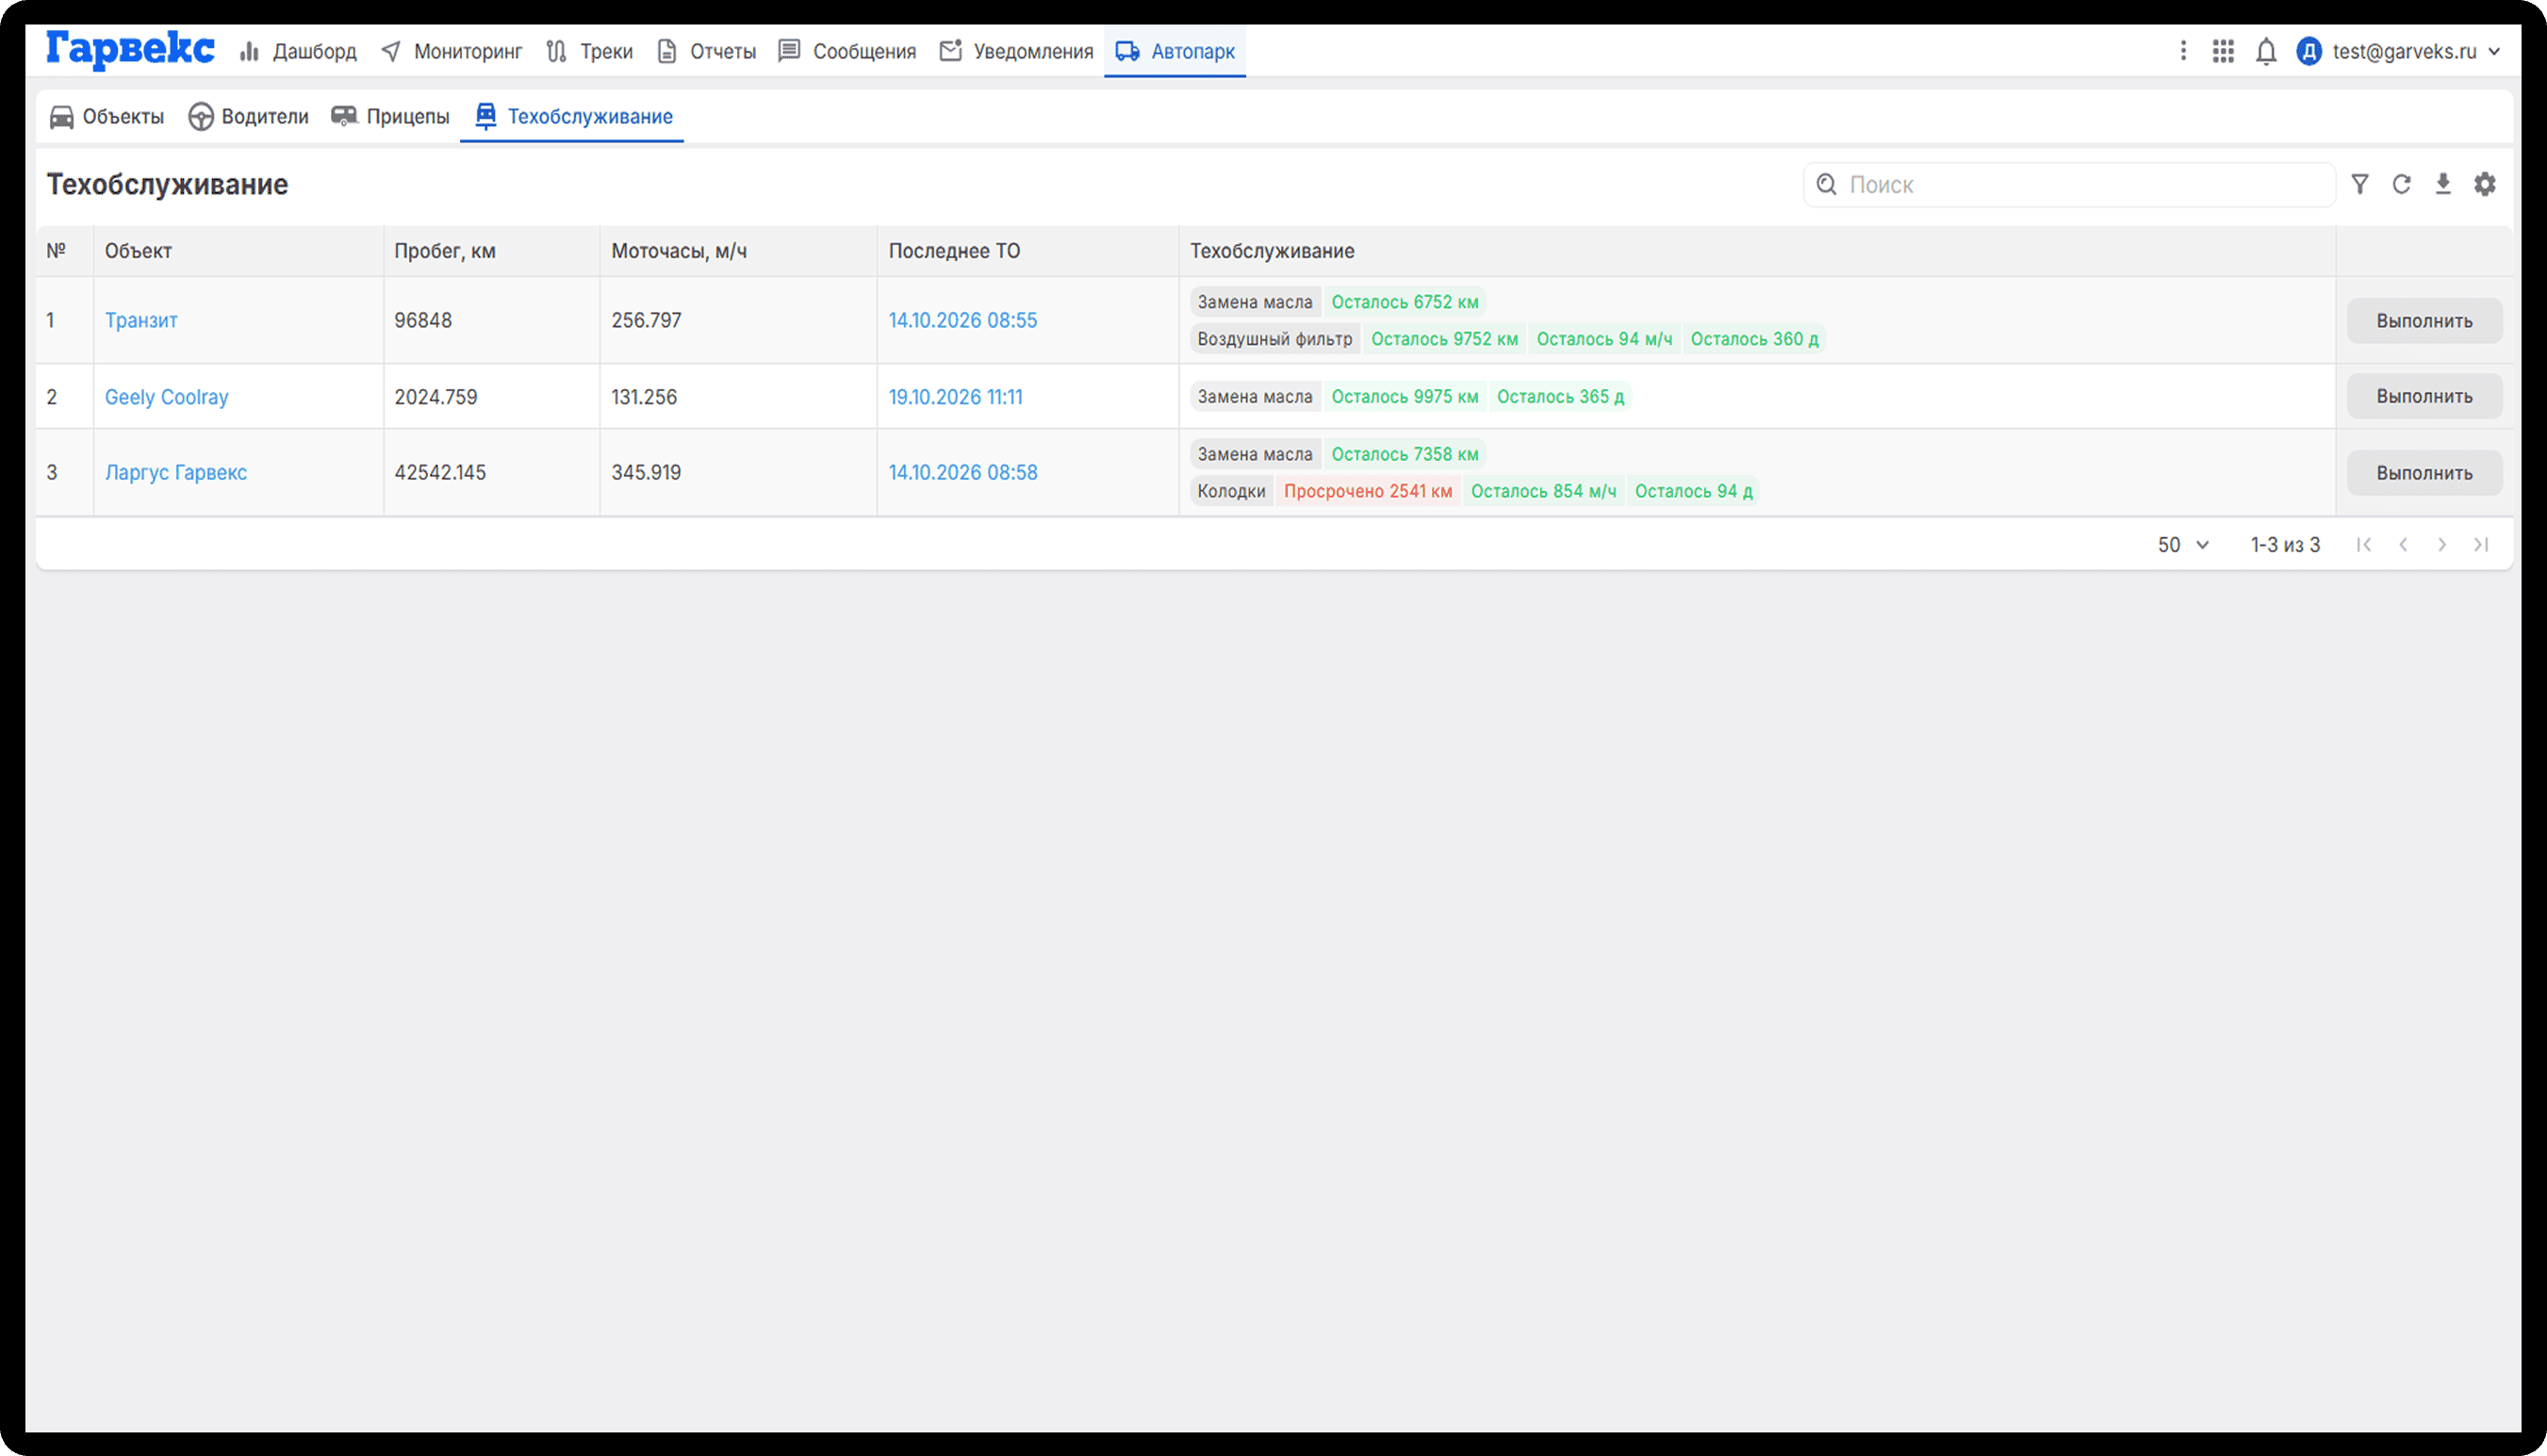Open the apps grid icon
This screenshot has height=1456, width=2547.
(2223, 51)
